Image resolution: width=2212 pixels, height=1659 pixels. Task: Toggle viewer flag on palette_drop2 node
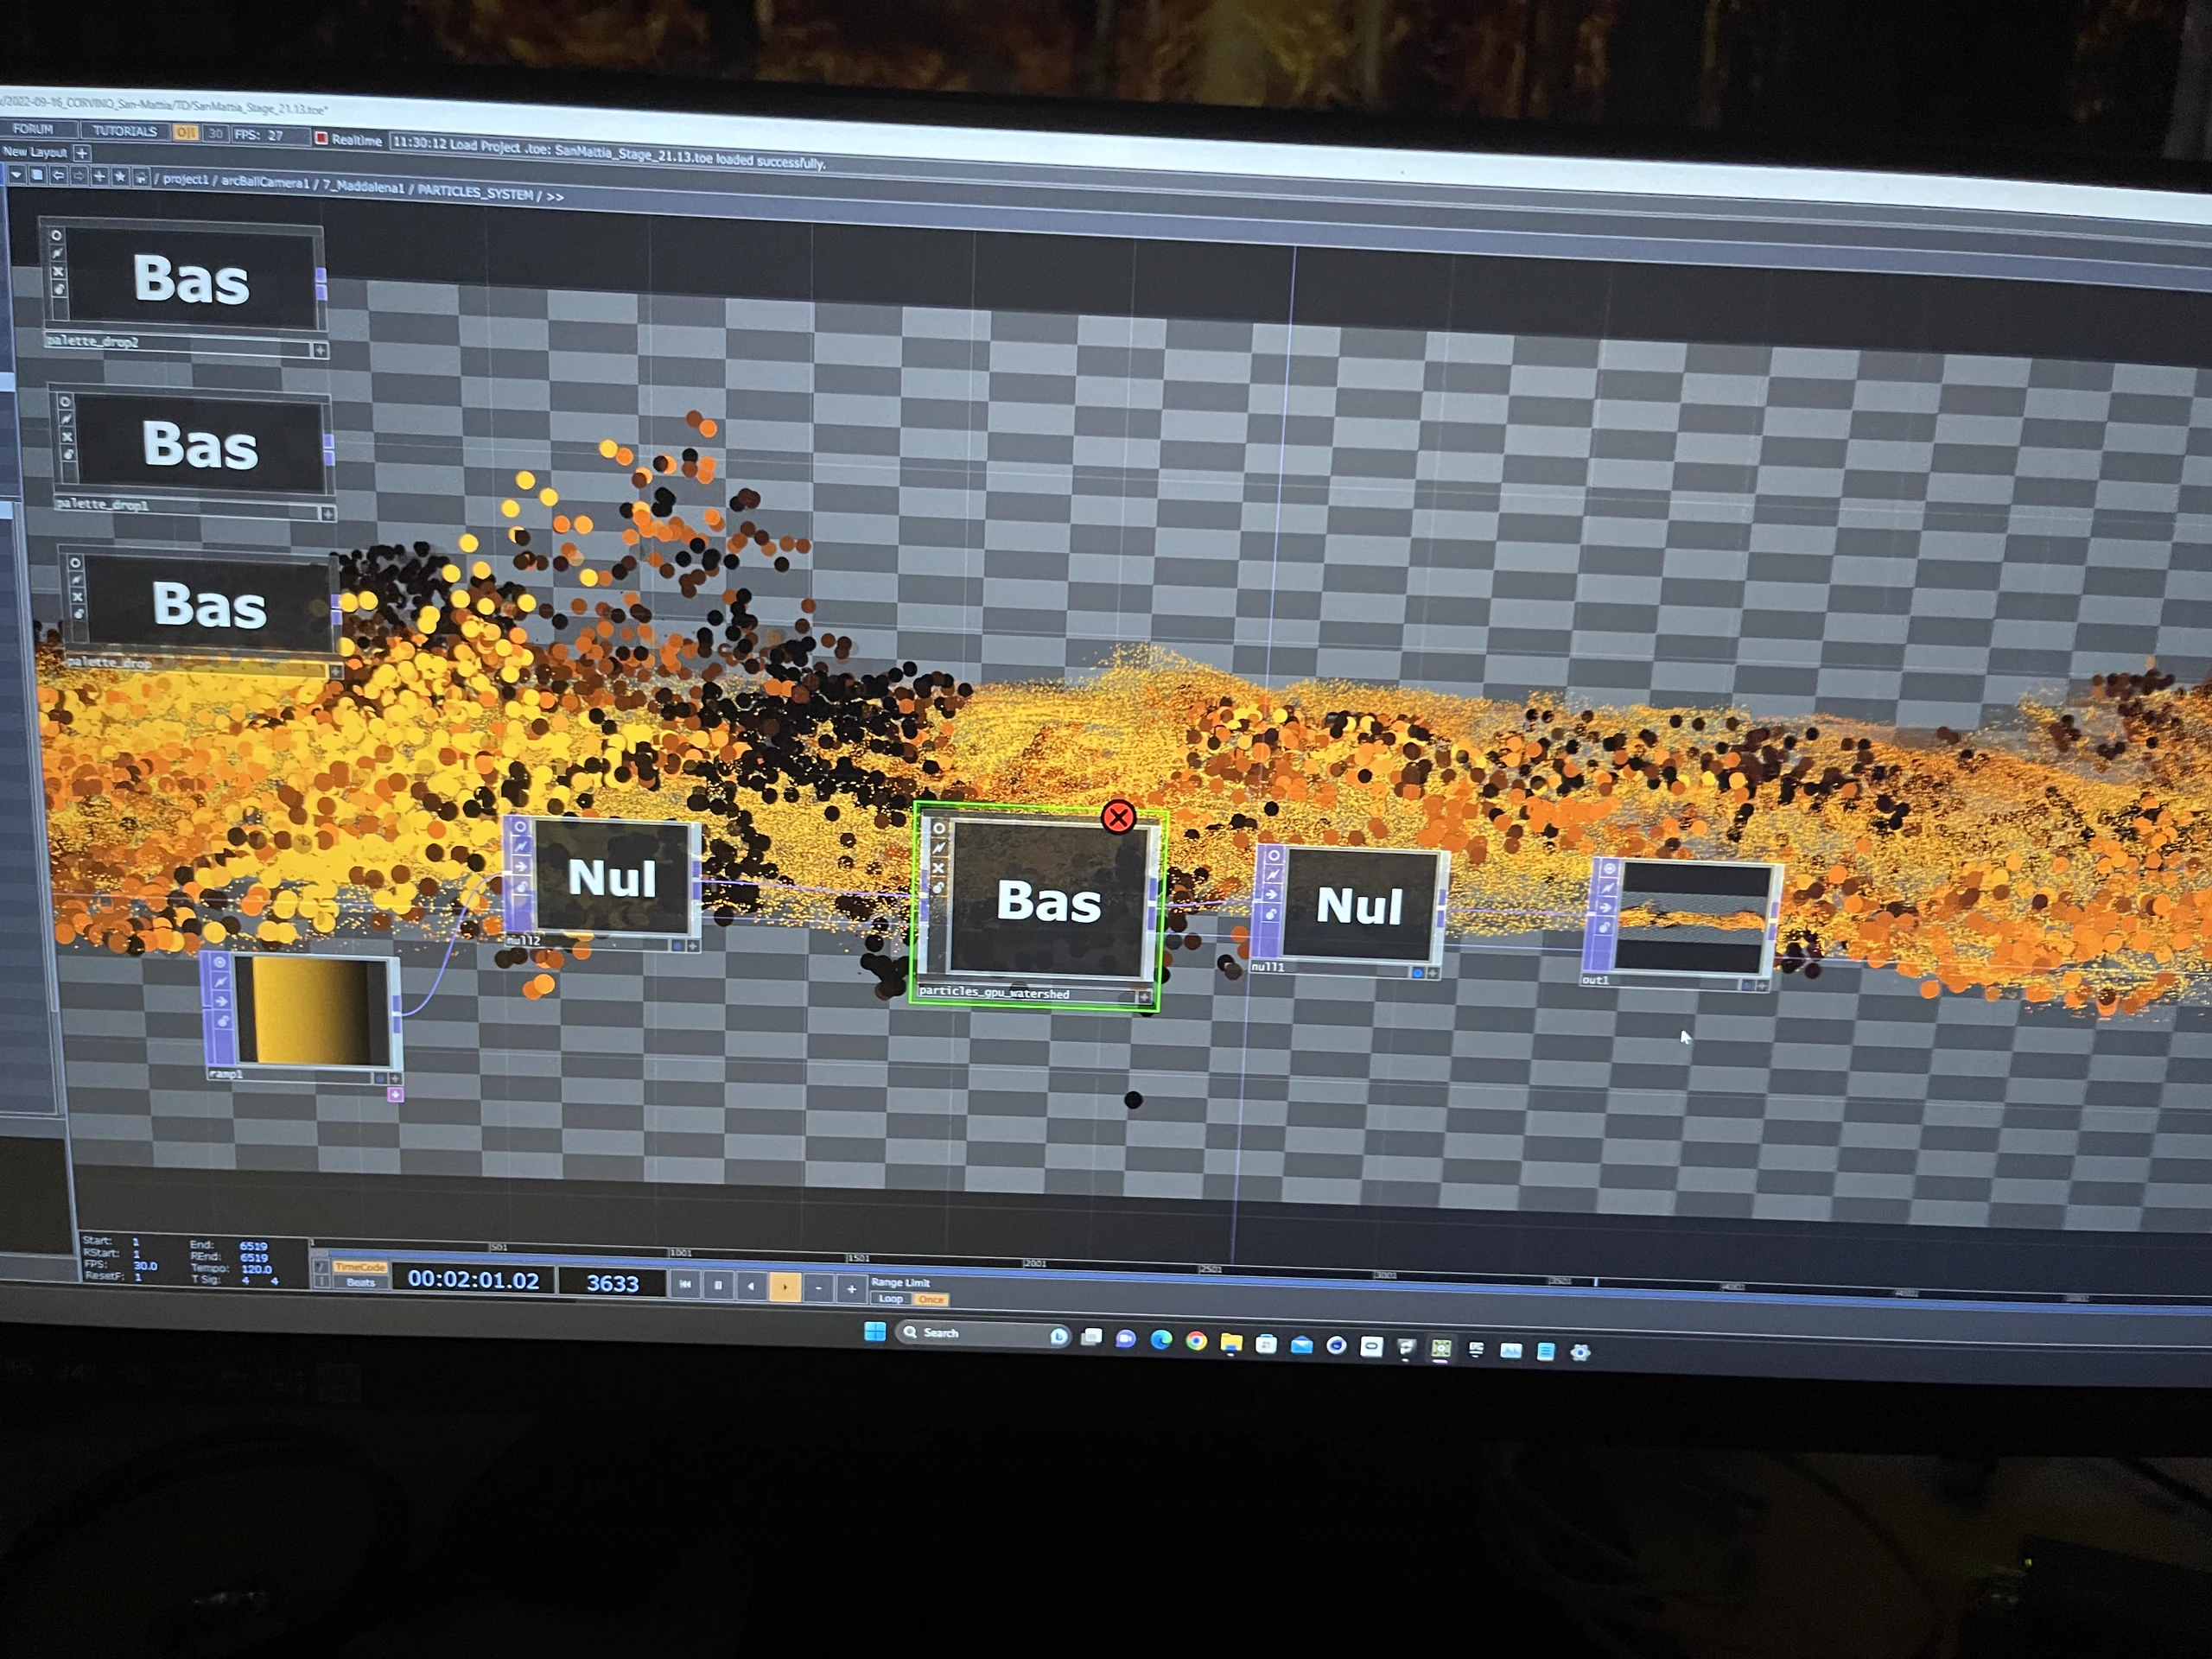(56, 236)
